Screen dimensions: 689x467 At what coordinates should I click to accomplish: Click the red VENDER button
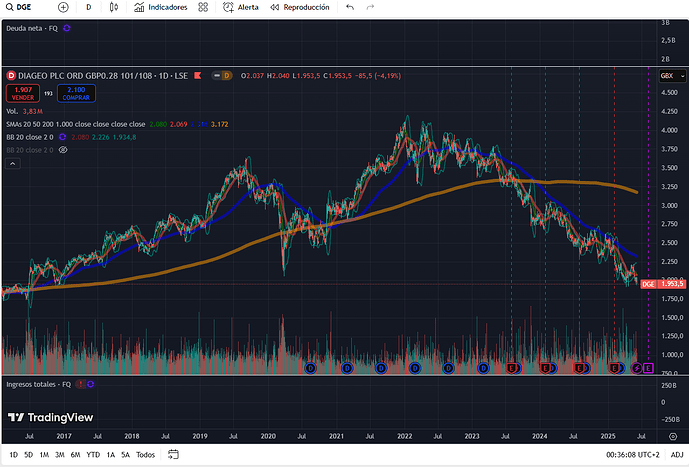point(21,93)
